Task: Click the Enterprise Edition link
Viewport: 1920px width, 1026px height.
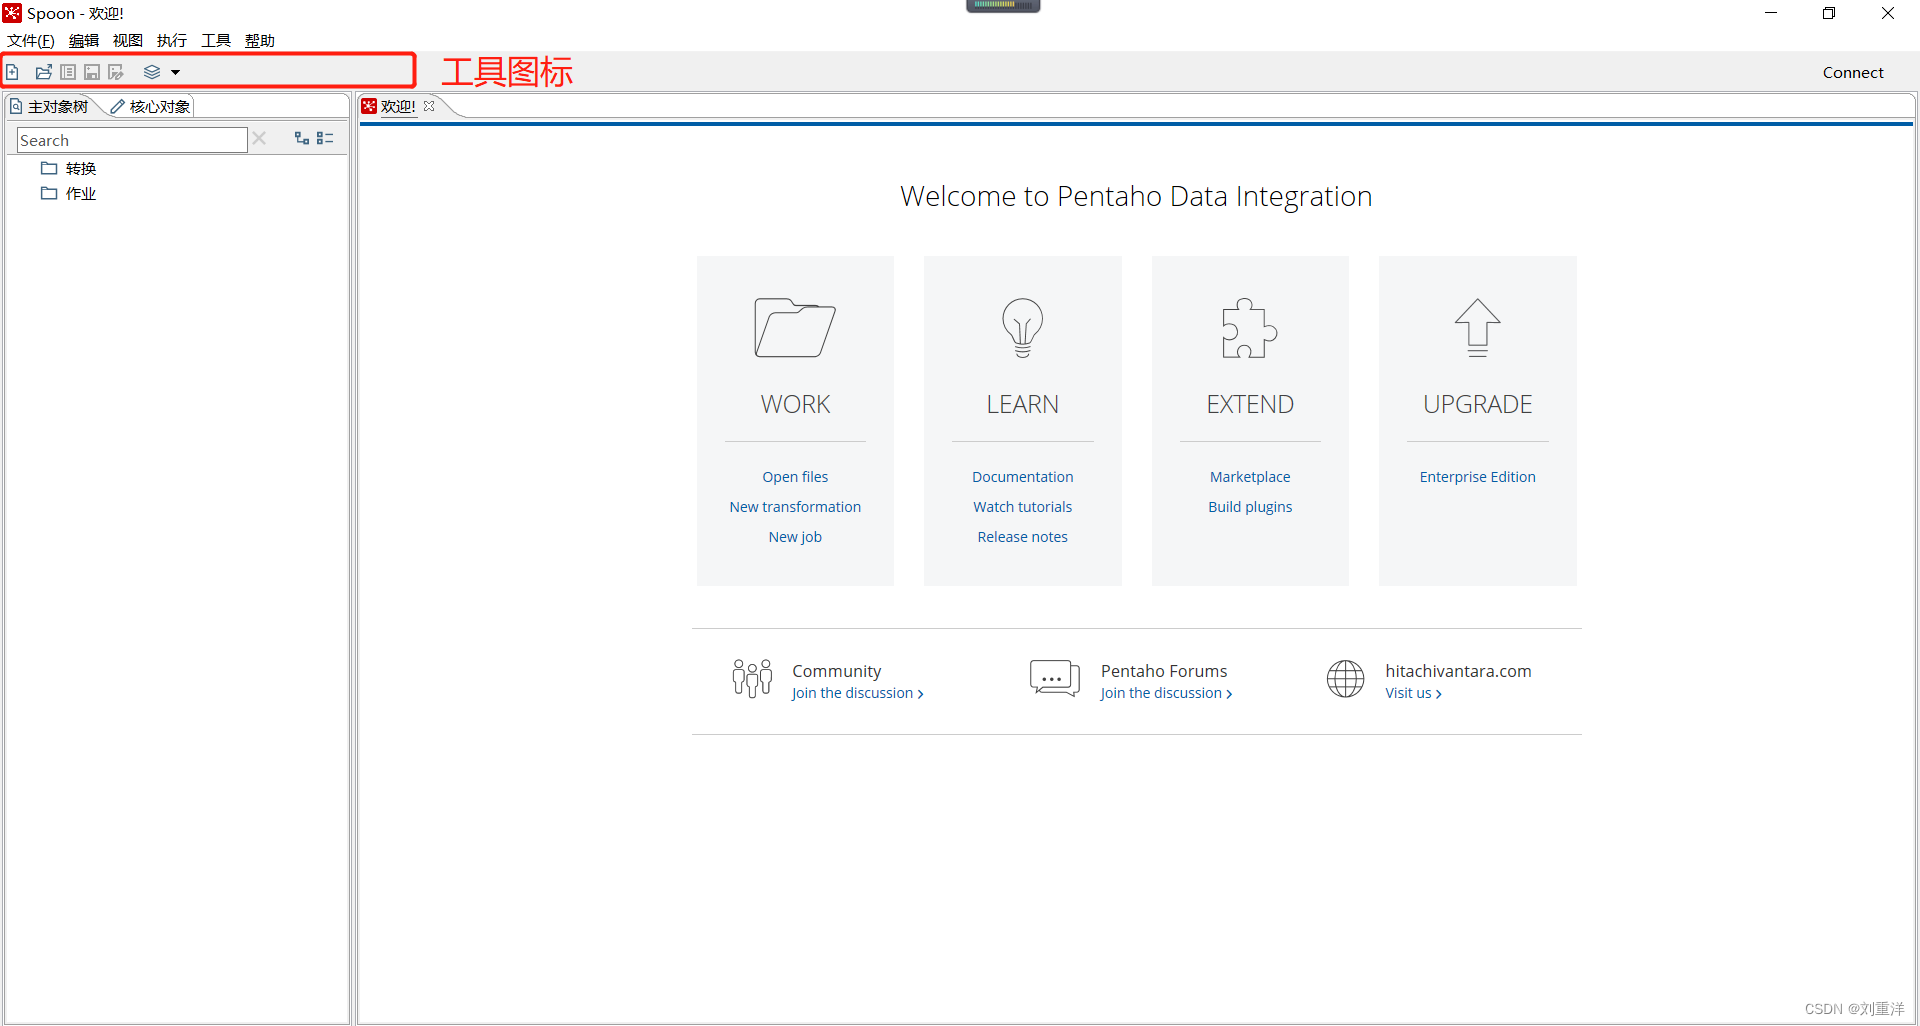Action: 1477,477
